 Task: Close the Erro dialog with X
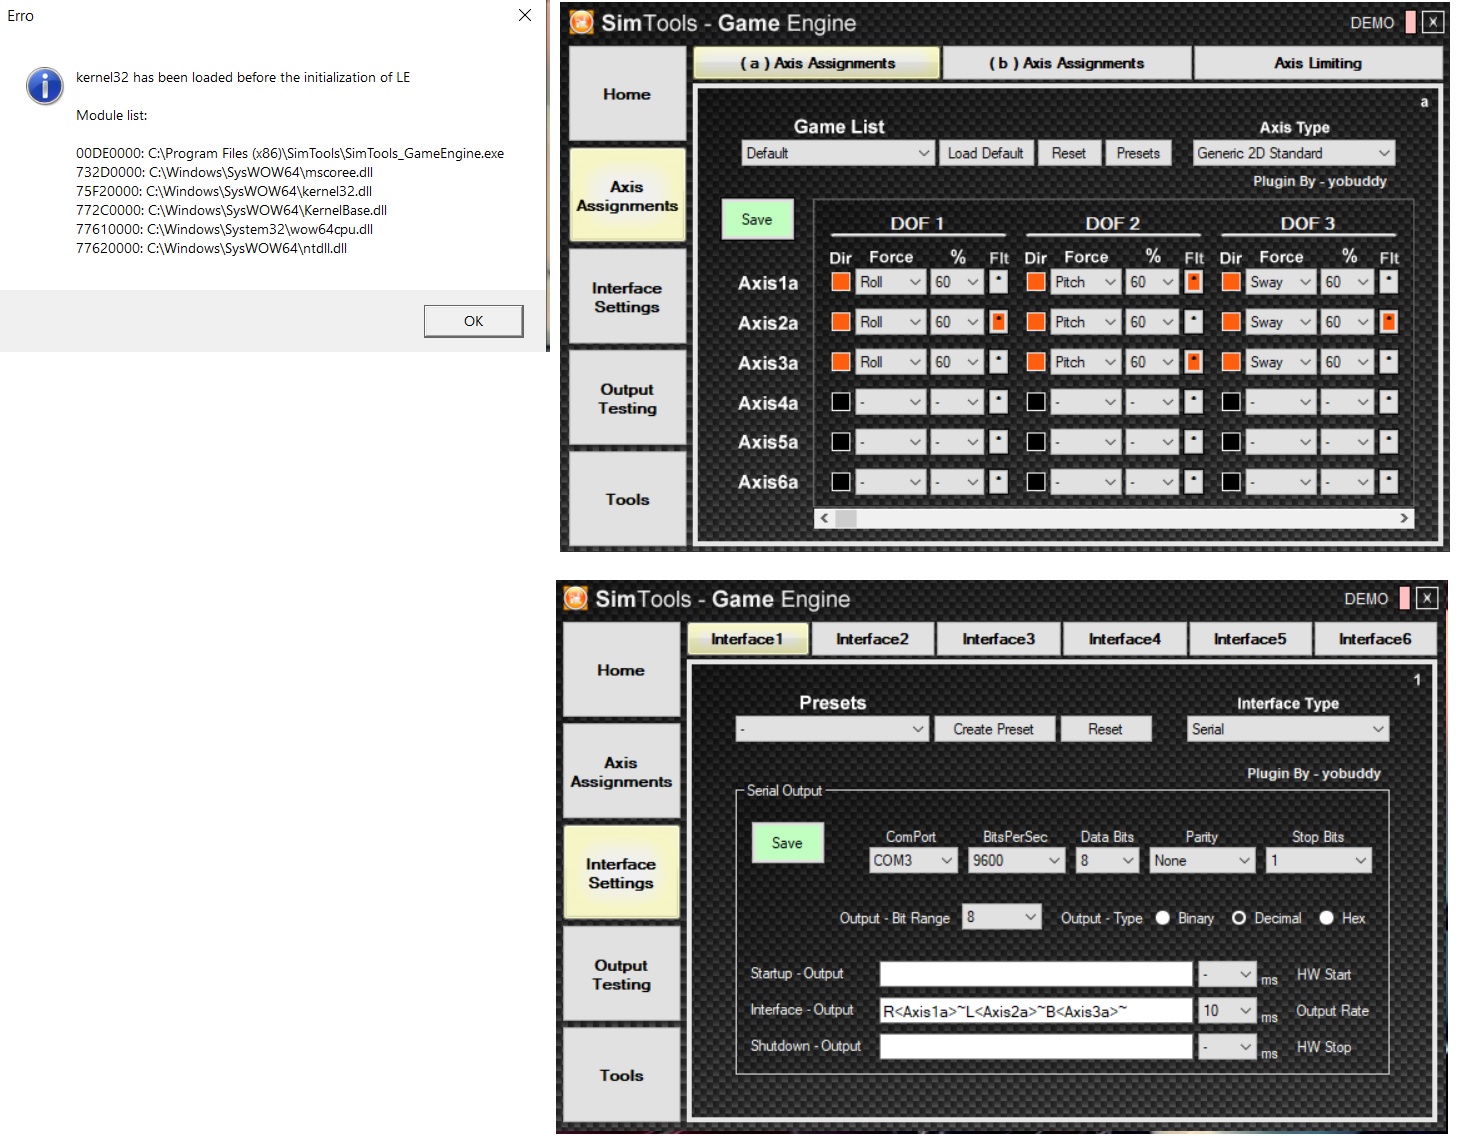[x=525, y=15]
